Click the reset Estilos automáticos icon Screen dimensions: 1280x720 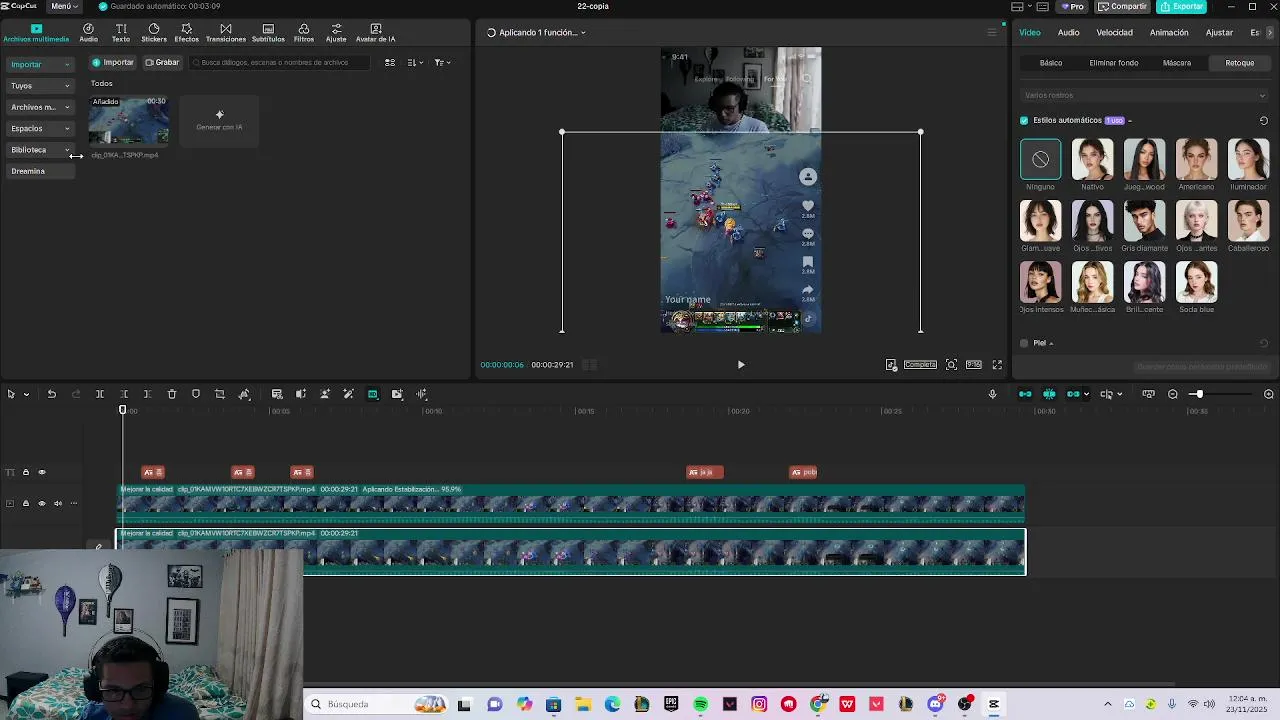click(1263, 120)
